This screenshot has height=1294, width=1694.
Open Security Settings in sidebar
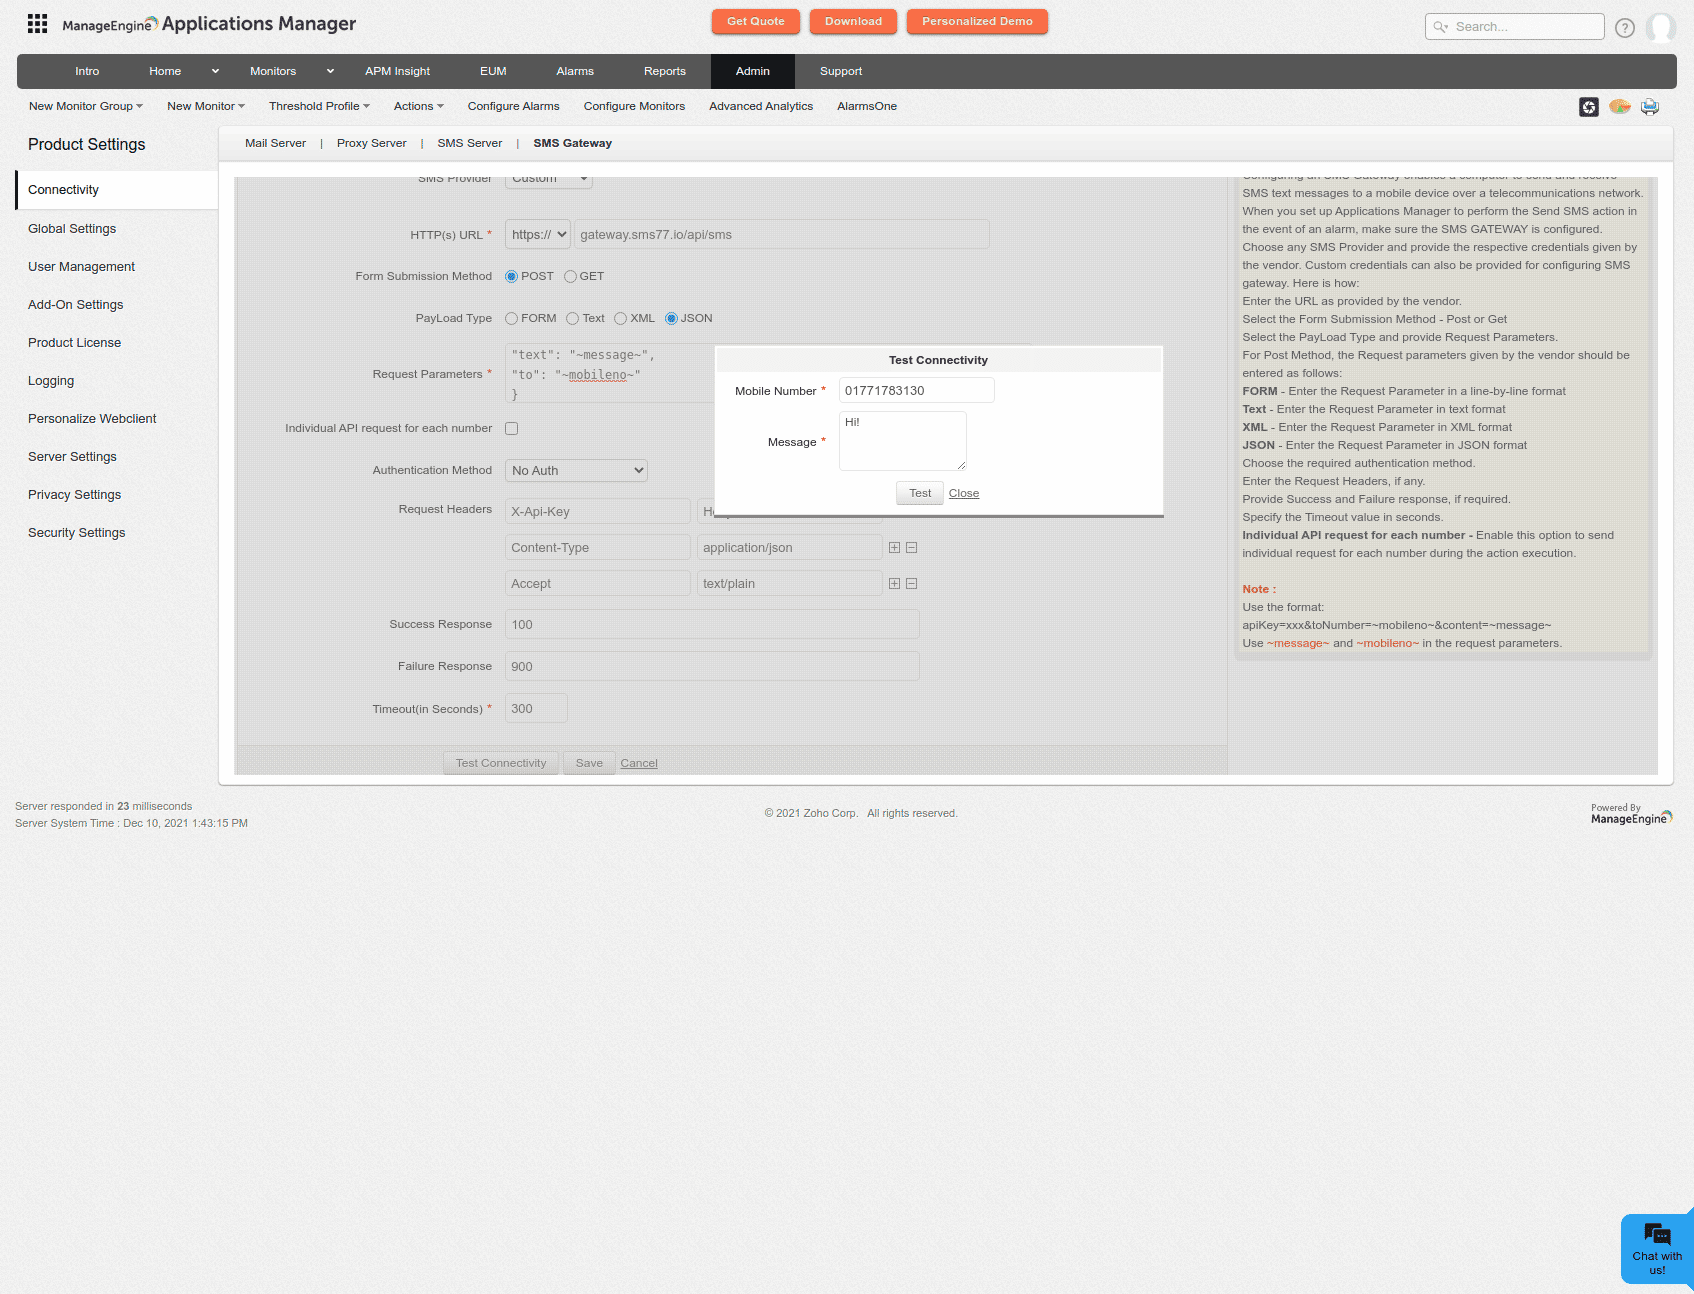(77, 533)
